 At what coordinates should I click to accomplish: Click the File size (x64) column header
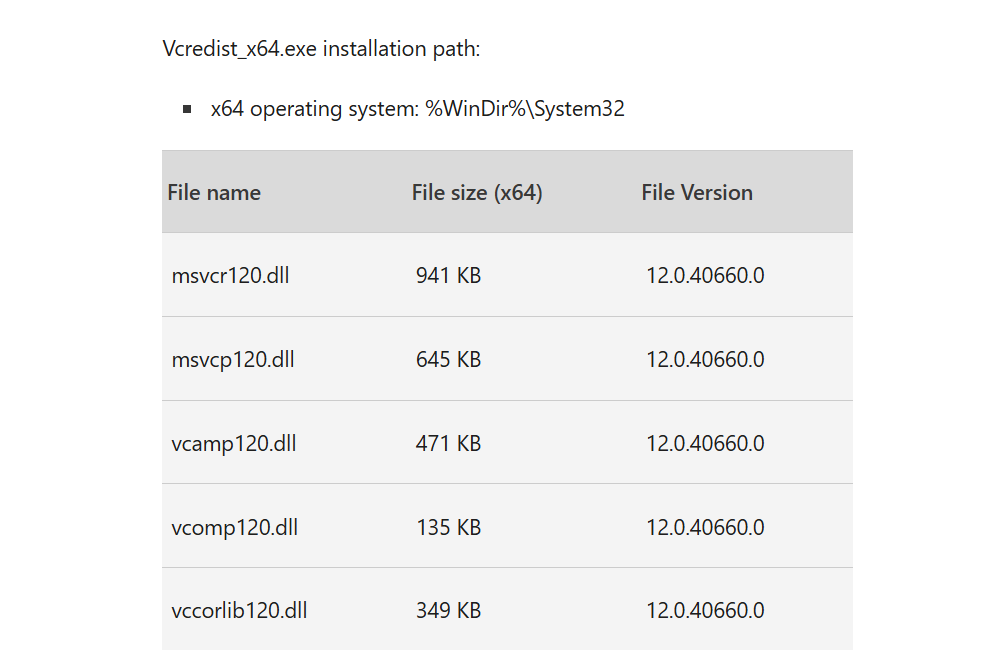coord(477,193)
